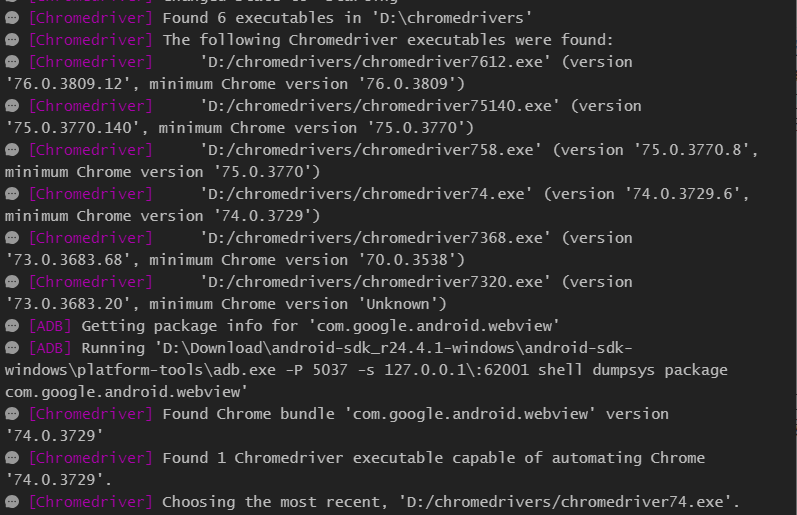Click the bubble icon beside 'Found 6 executables'
The width and height of the screenshot is (797, 515).
coord(12,18)
